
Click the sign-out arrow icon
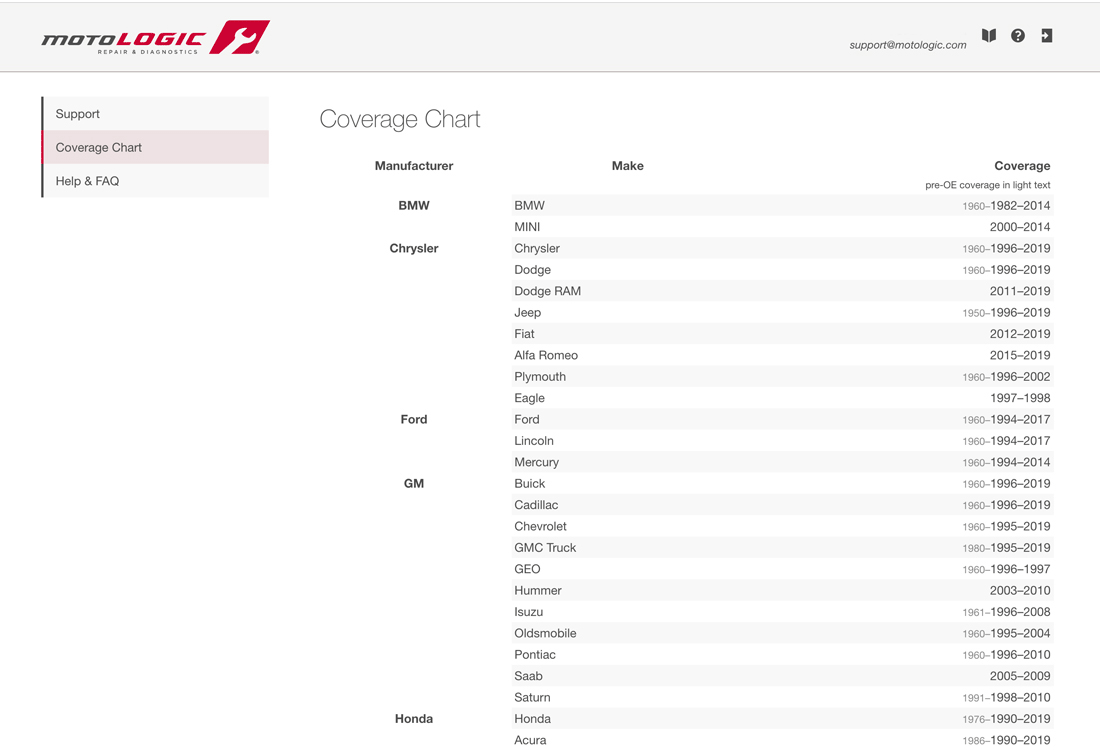(1047, 36)
